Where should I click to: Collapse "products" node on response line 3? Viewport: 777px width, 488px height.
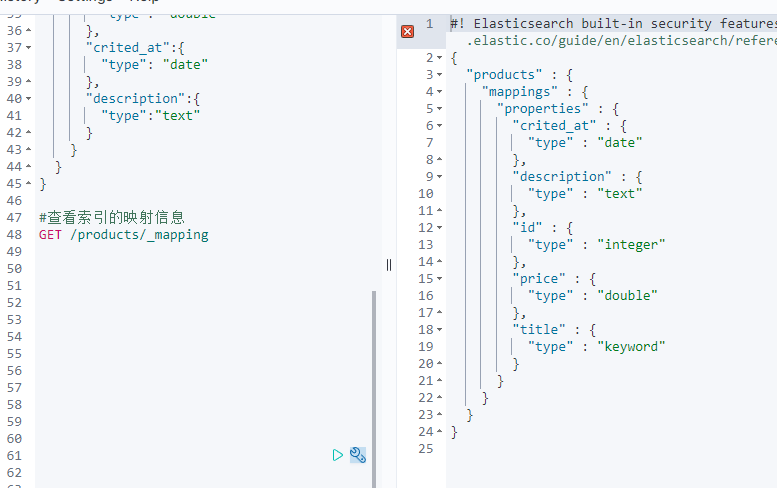coord(440,75)
